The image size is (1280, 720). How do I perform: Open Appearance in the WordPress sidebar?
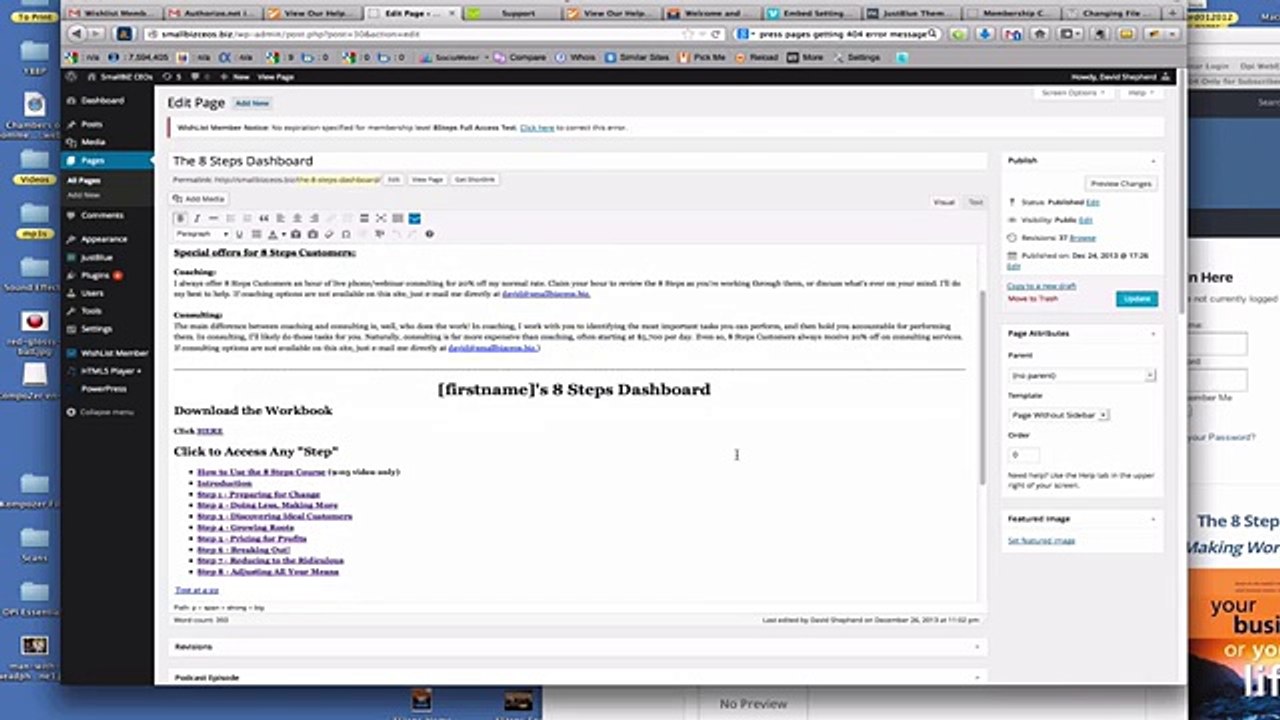[104, 239]
